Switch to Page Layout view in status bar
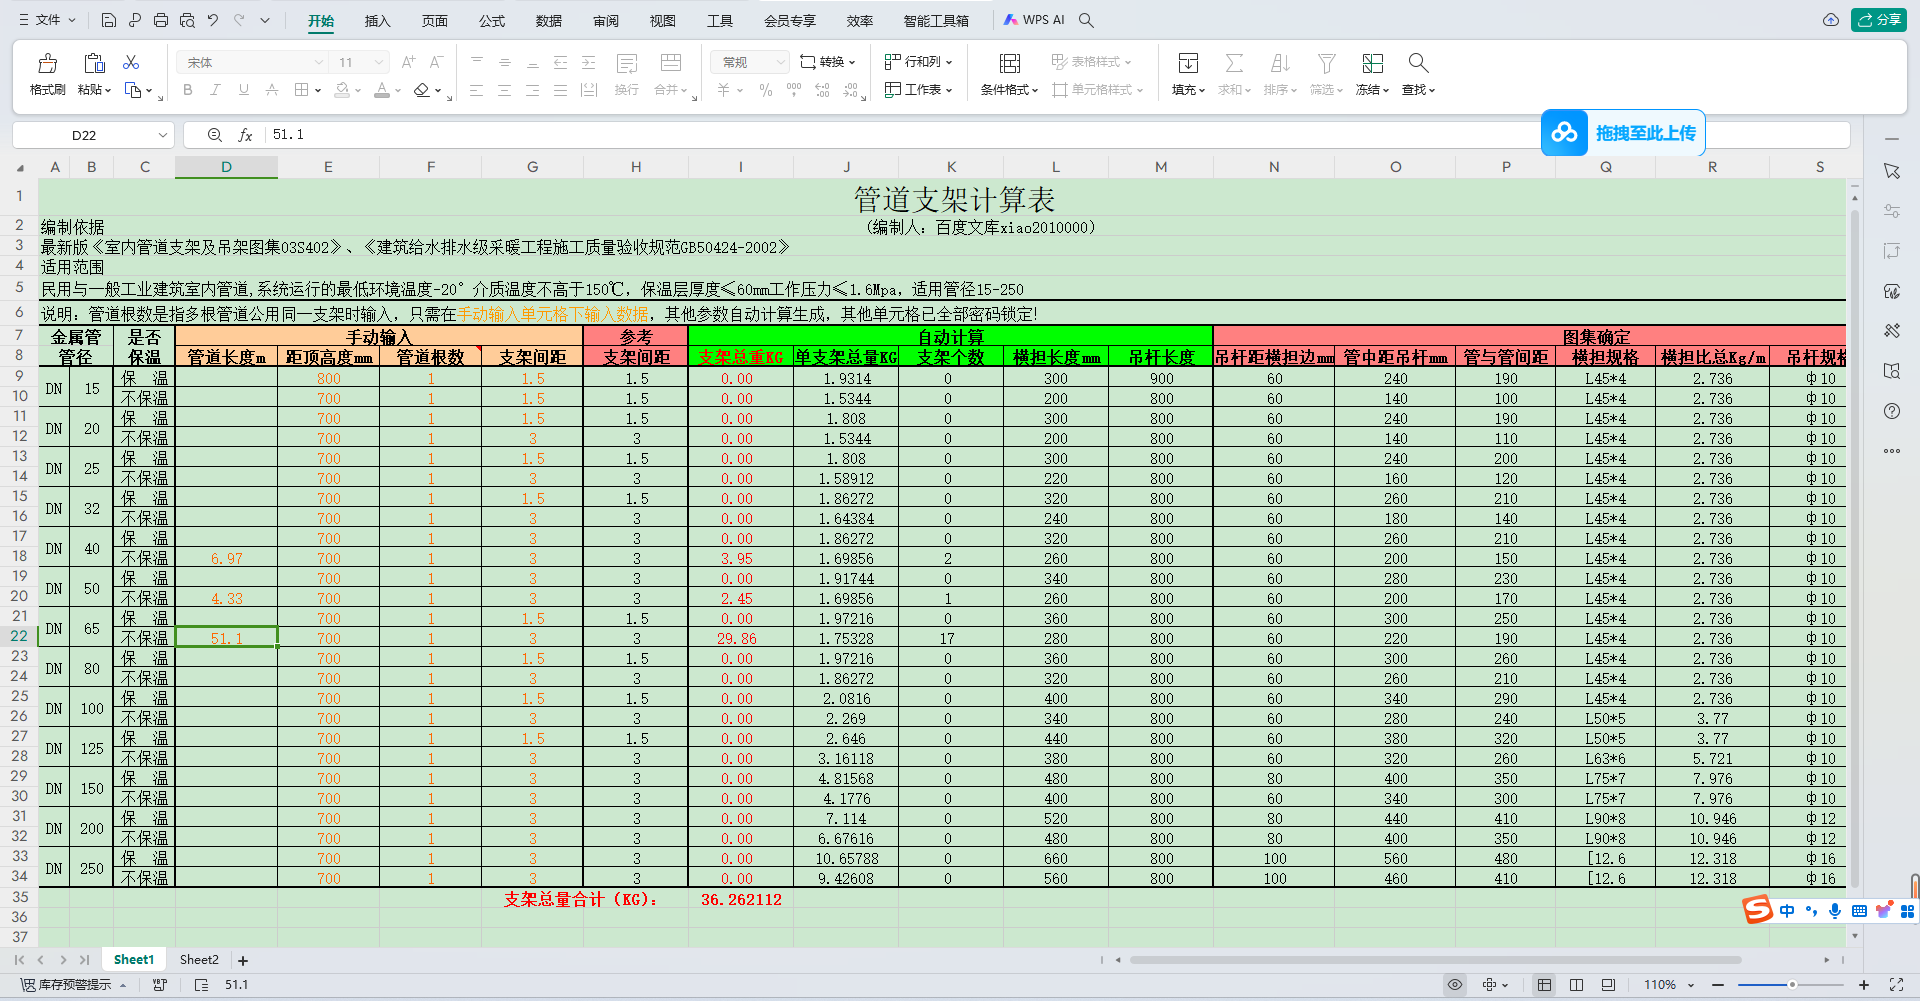The height and width of the screenshot is (1001, 1920). (x=1577, y=985)
